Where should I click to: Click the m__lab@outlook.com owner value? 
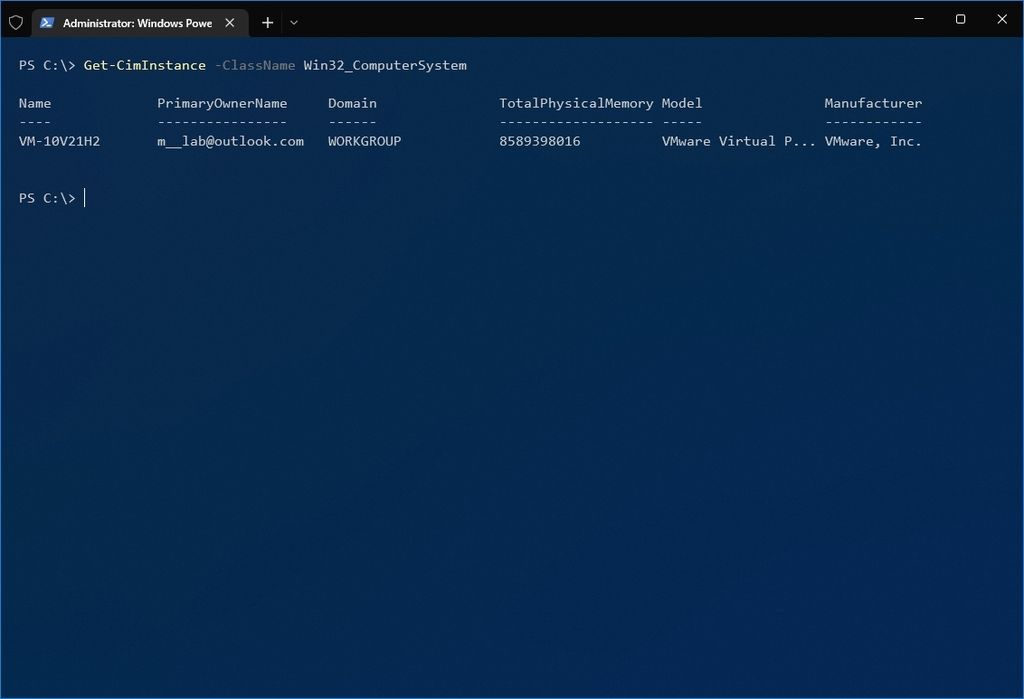click(230, 141)
